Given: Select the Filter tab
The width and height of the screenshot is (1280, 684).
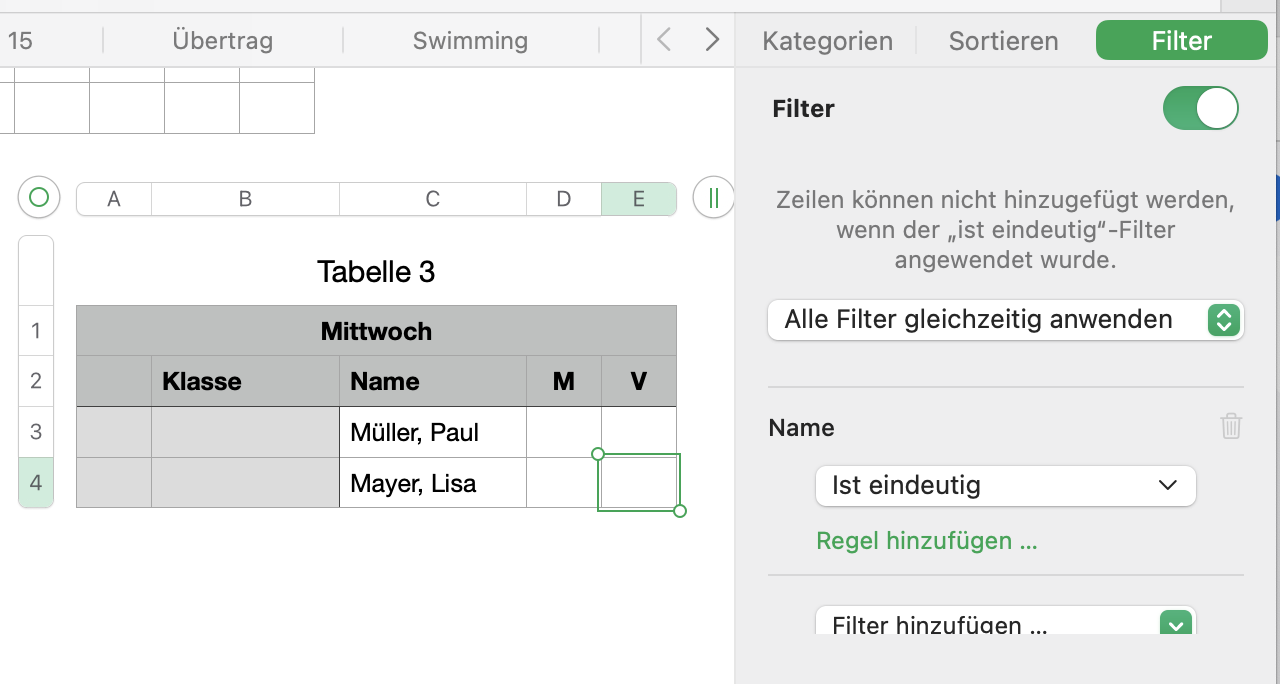Looking at the screenshot, I should pos(1181,41).
